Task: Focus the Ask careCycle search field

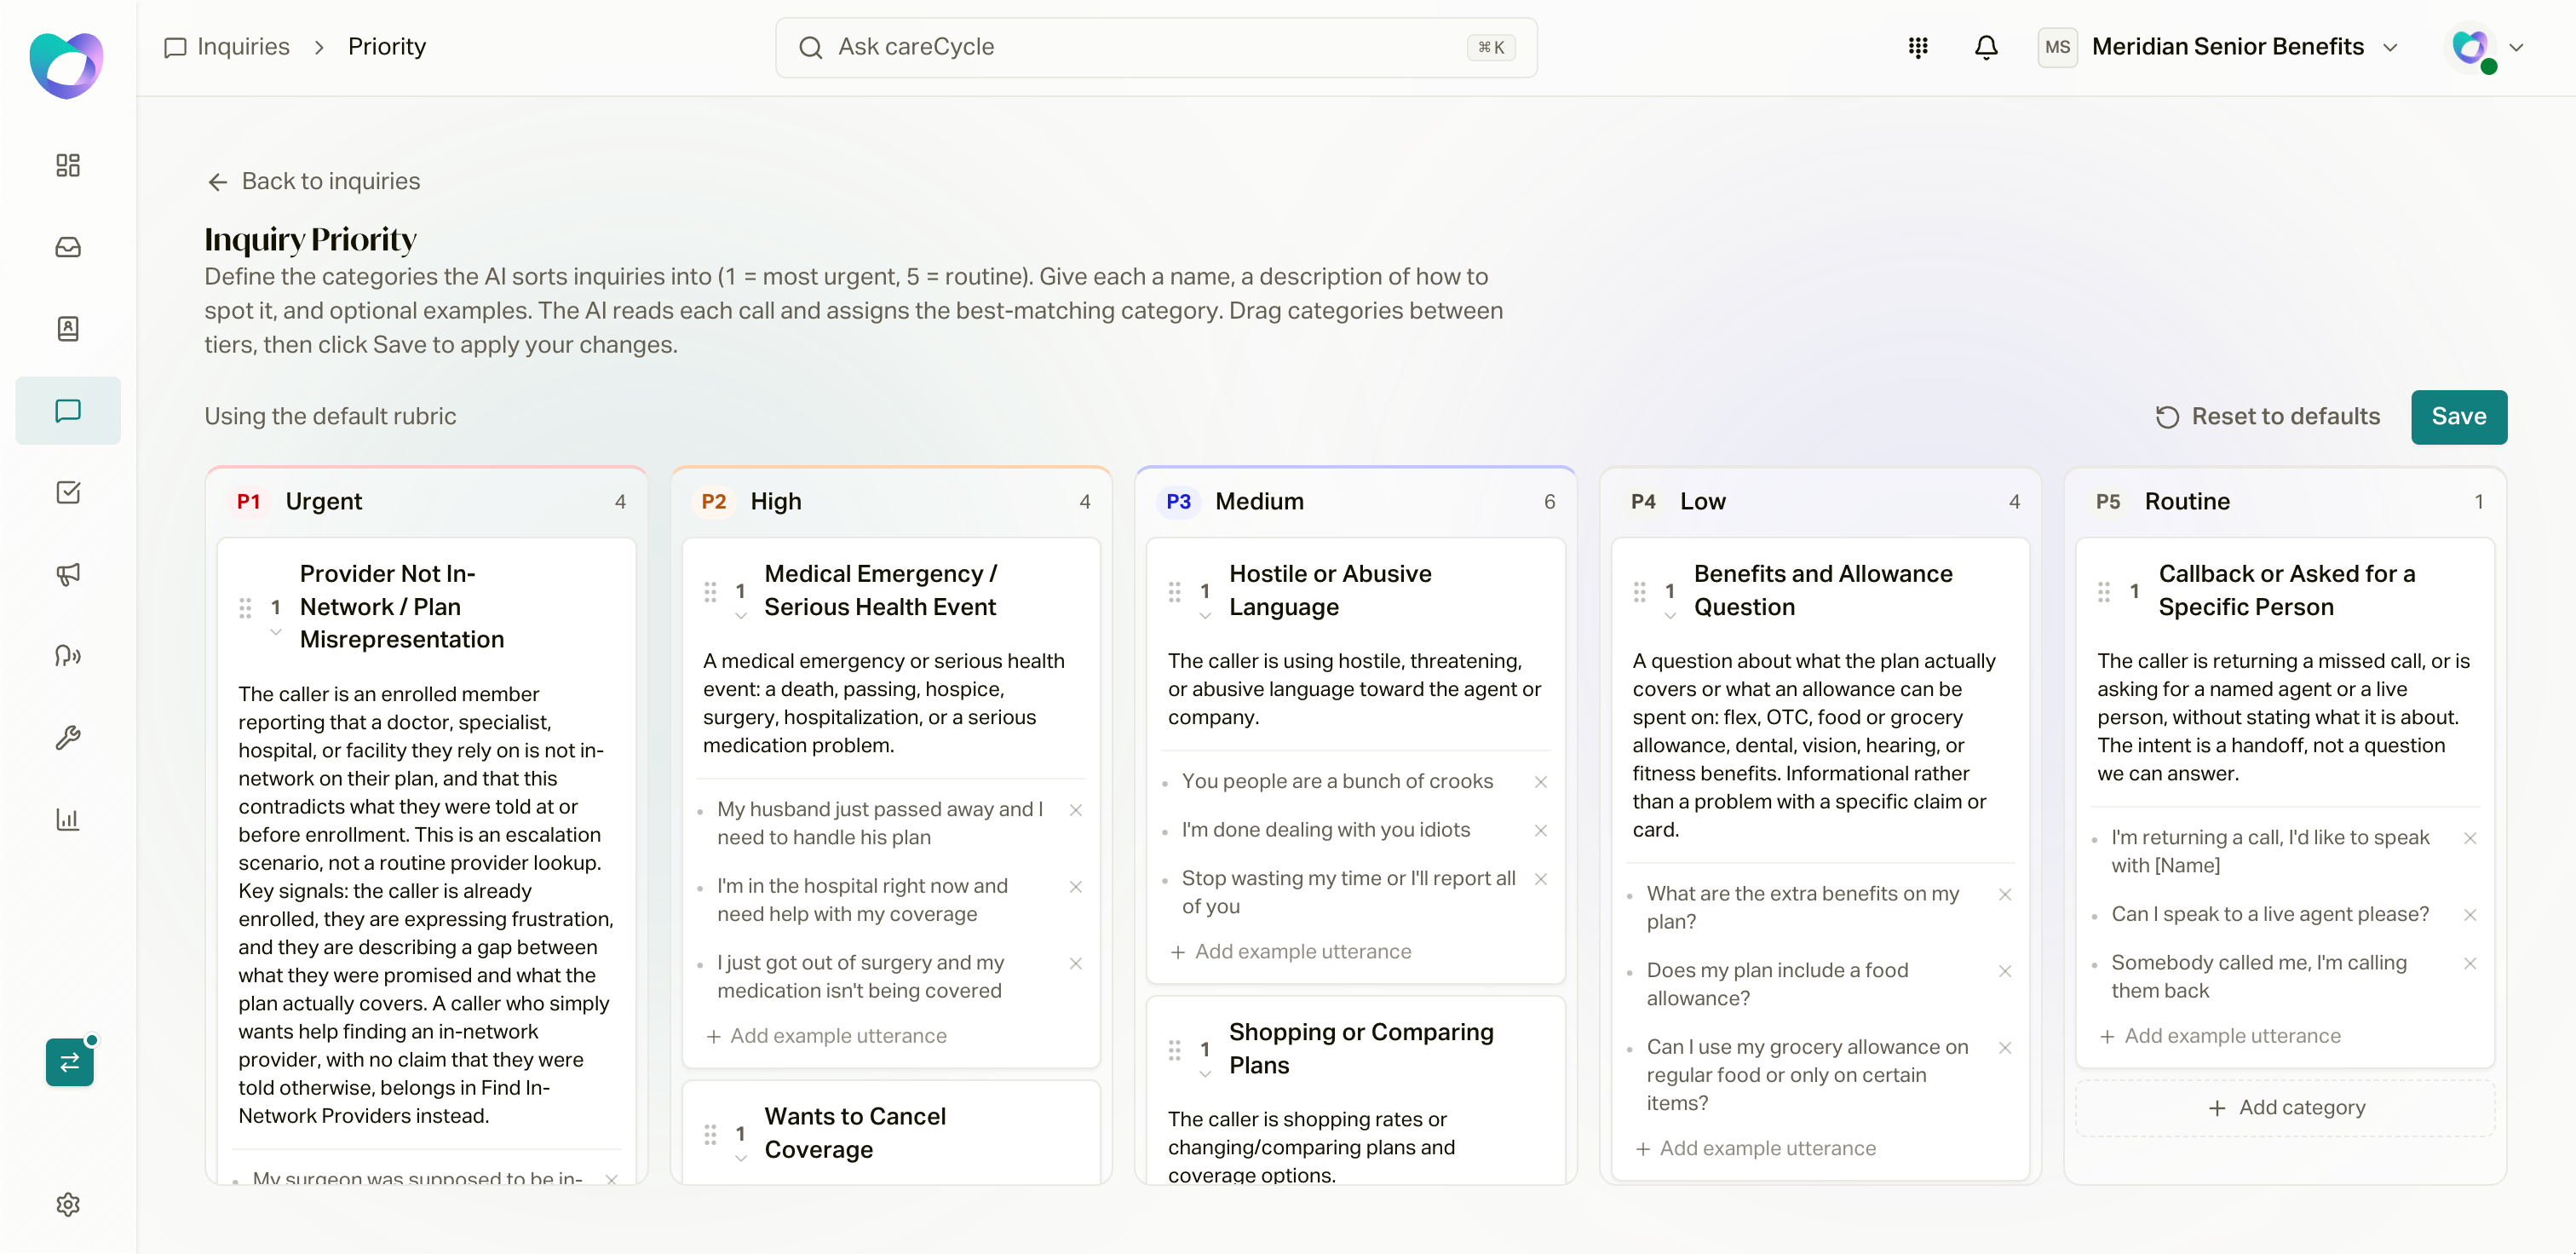Action: (1156, 47)
